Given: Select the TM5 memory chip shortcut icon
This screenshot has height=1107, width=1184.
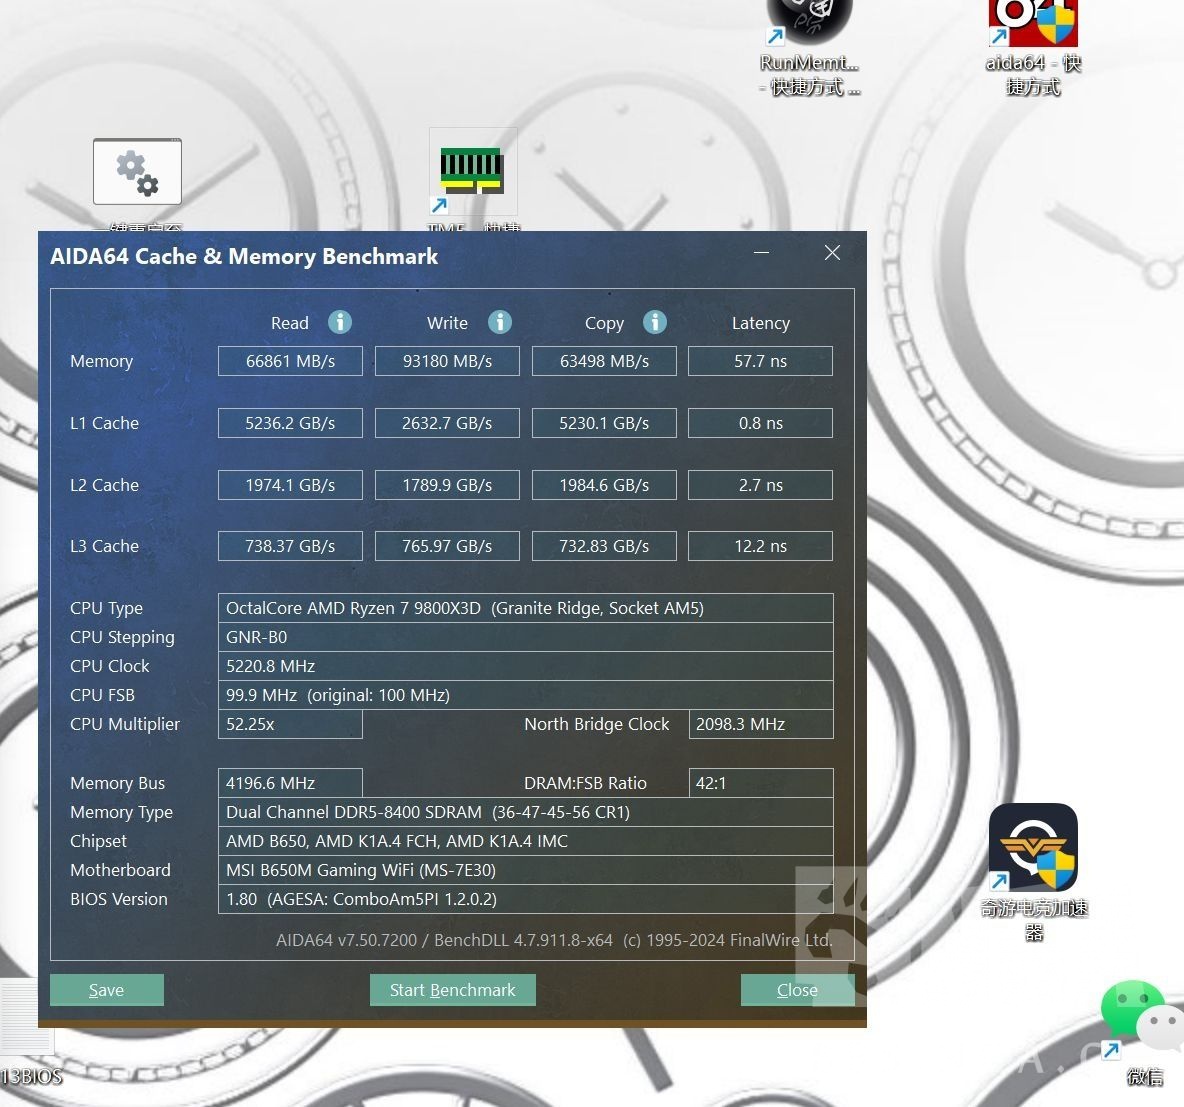Looking at the screenshot, I should pos(472,172).
